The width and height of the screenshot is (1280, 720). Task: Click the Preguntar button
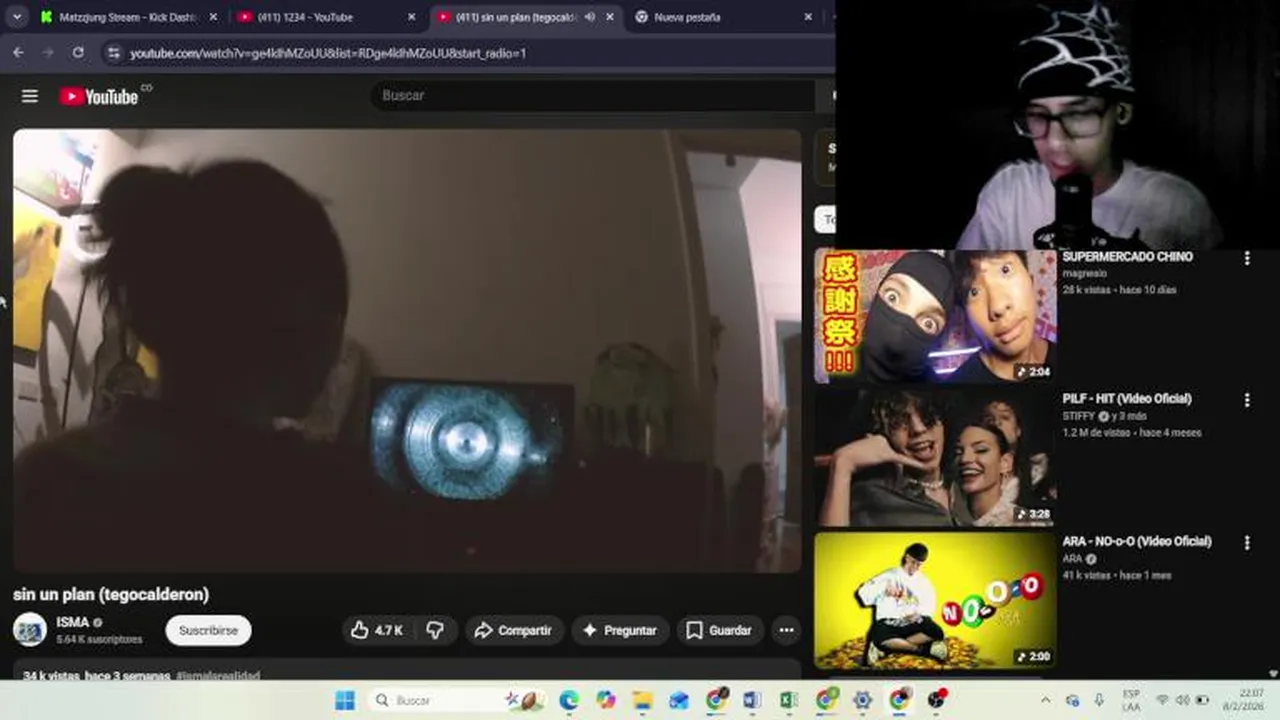tap(620, 630)
